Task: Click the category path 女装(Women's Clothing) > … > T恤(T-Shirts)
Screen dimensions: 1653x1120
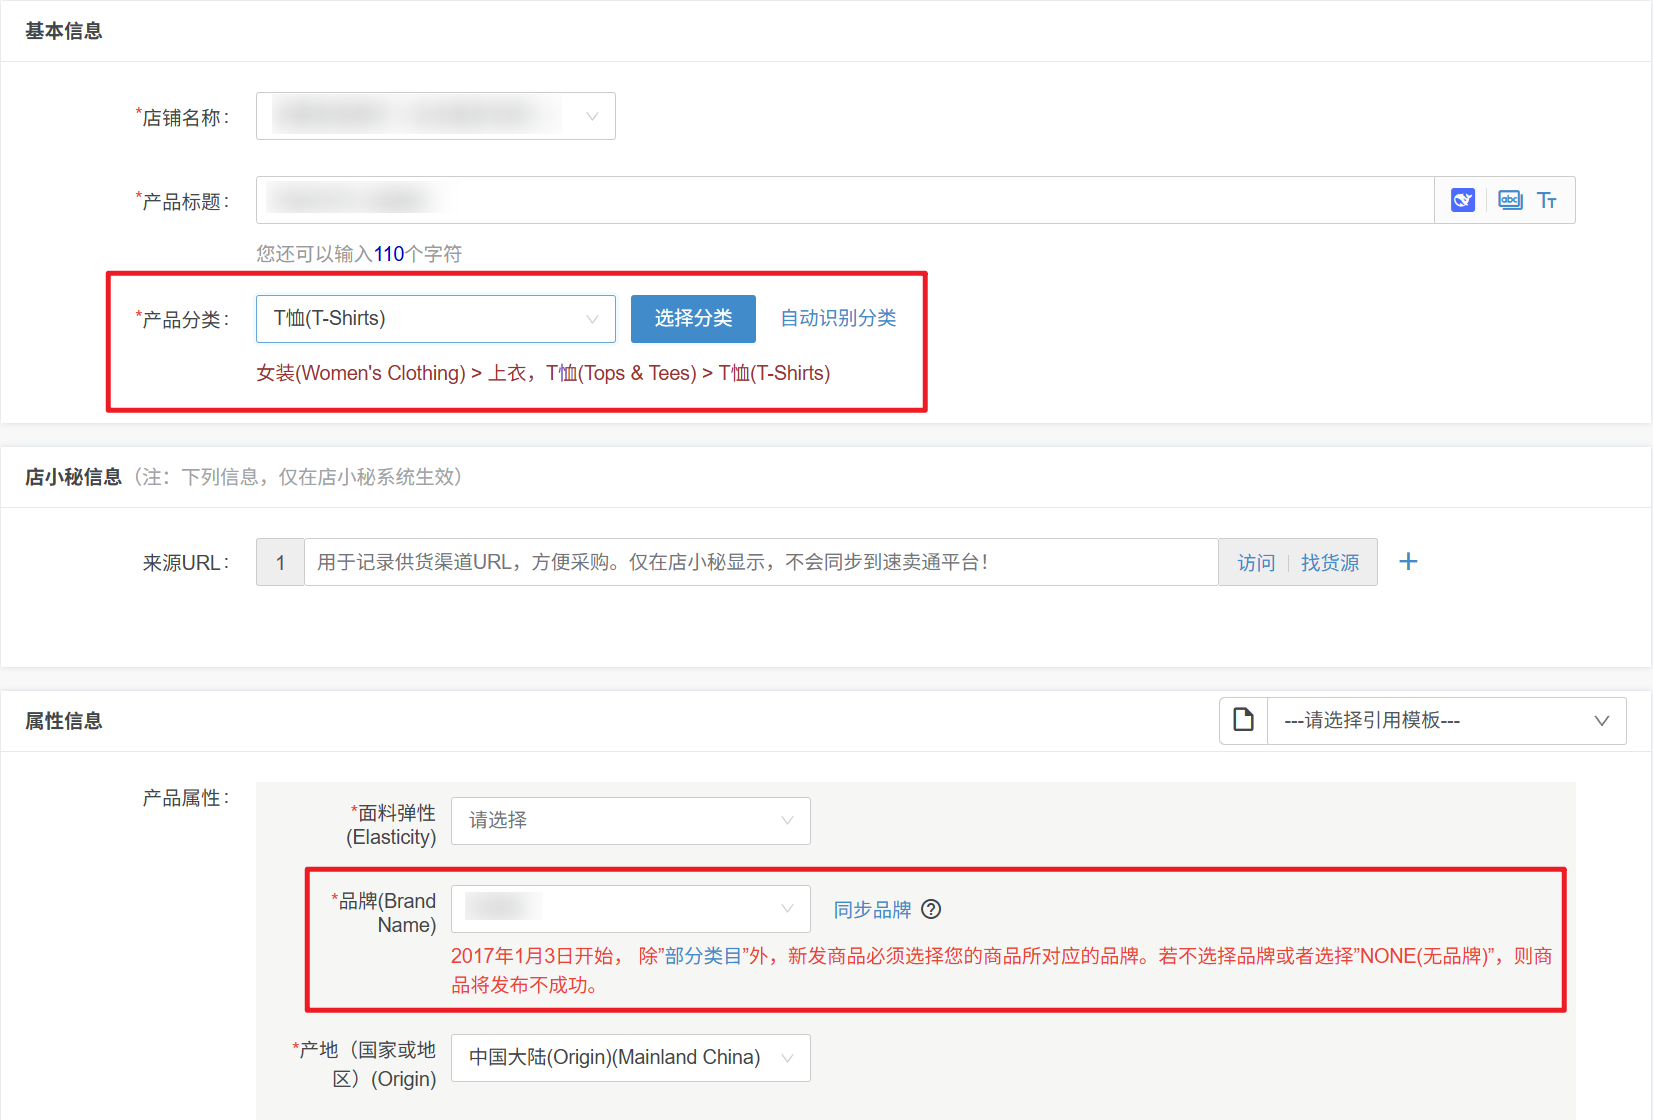Action: (543, 373)
